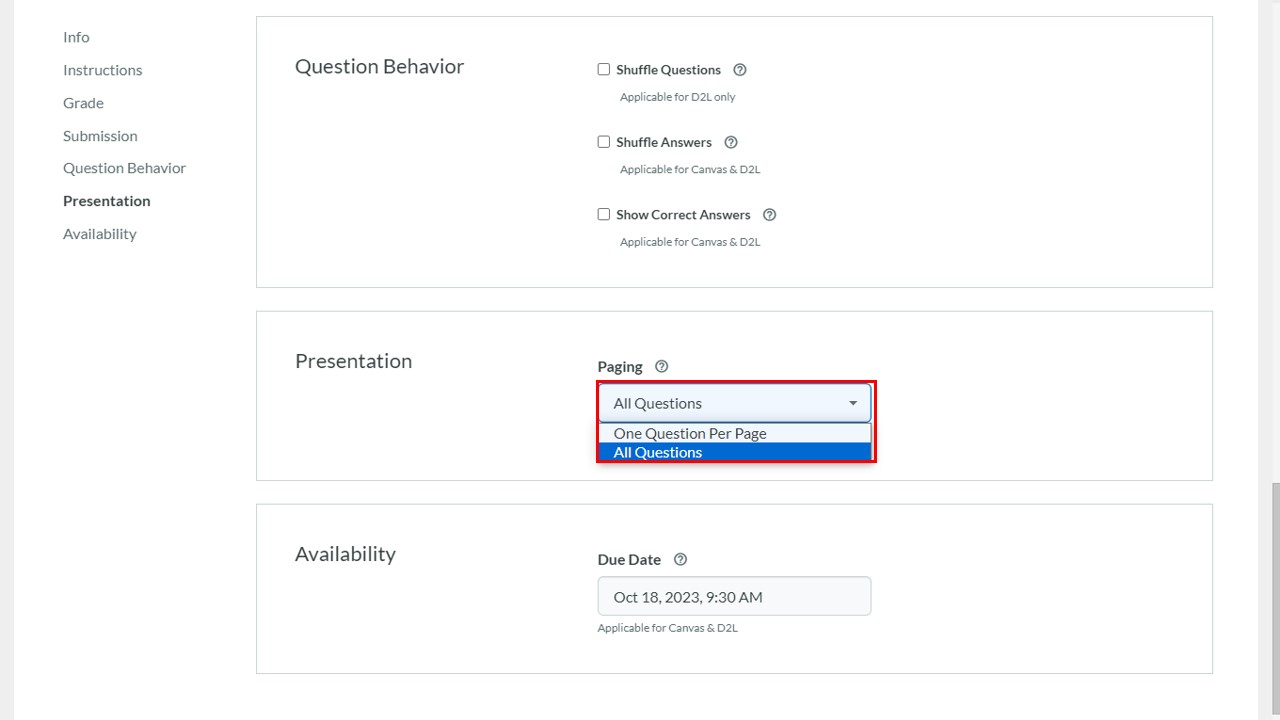
Task: Navigate to Submission in sidebar
Action: (x=100, y=136)
